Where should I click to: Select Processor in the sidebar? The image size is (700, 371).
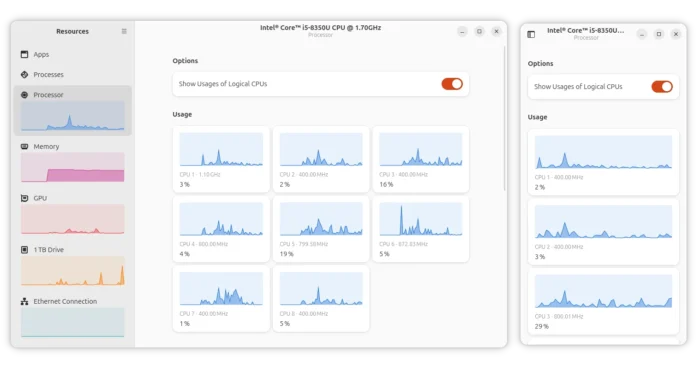tap(73, 111)
